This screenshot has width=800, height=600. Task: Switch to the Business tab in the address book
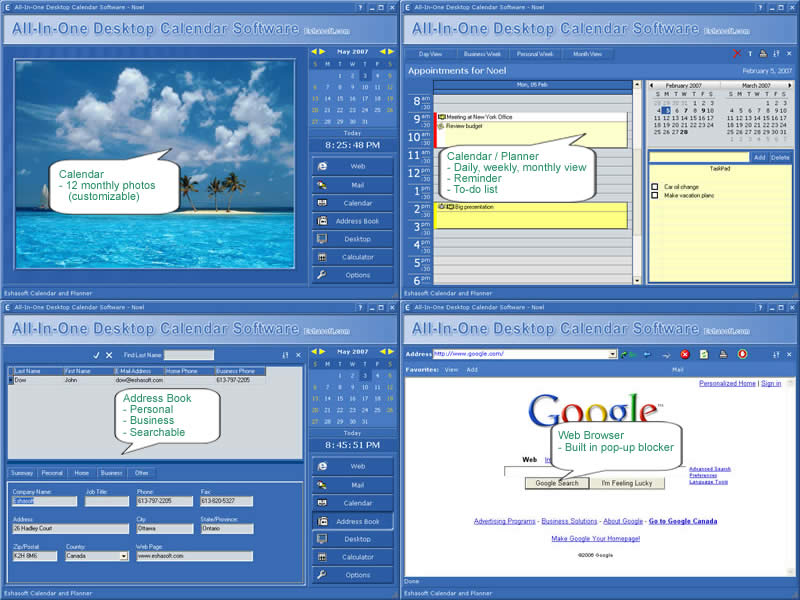110,473
